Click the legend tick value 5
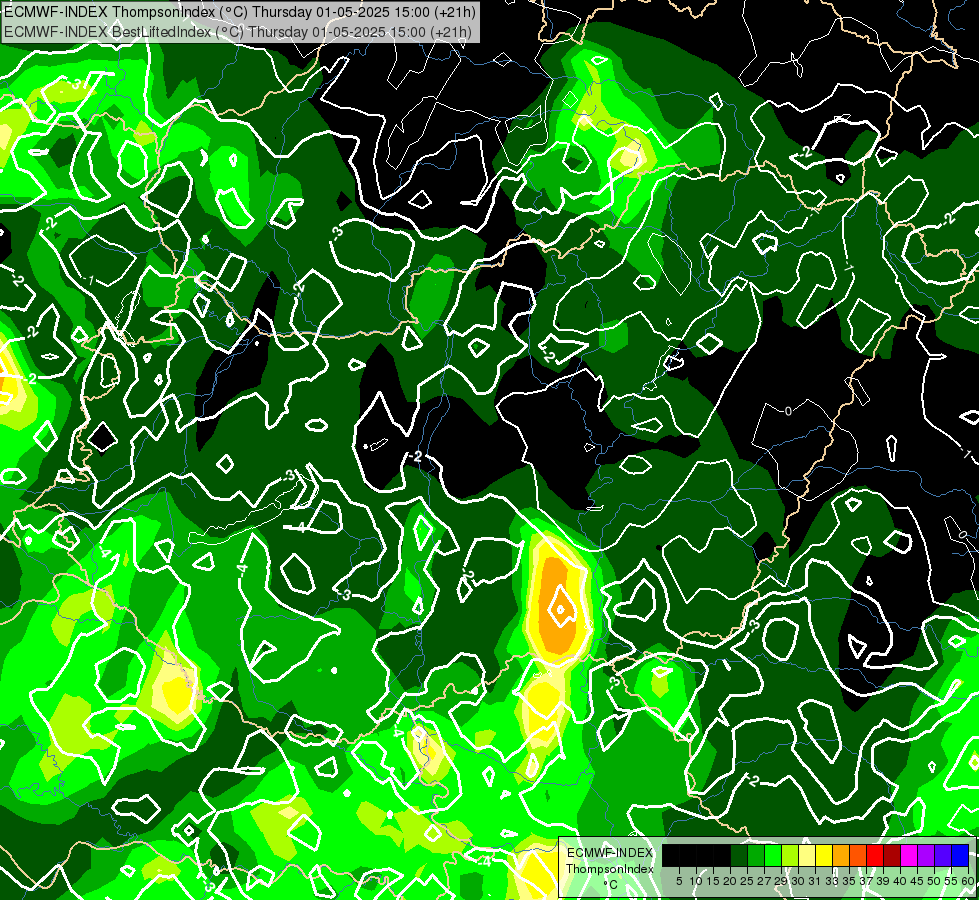This screenshot has width=979, height=900. (679, 881)
